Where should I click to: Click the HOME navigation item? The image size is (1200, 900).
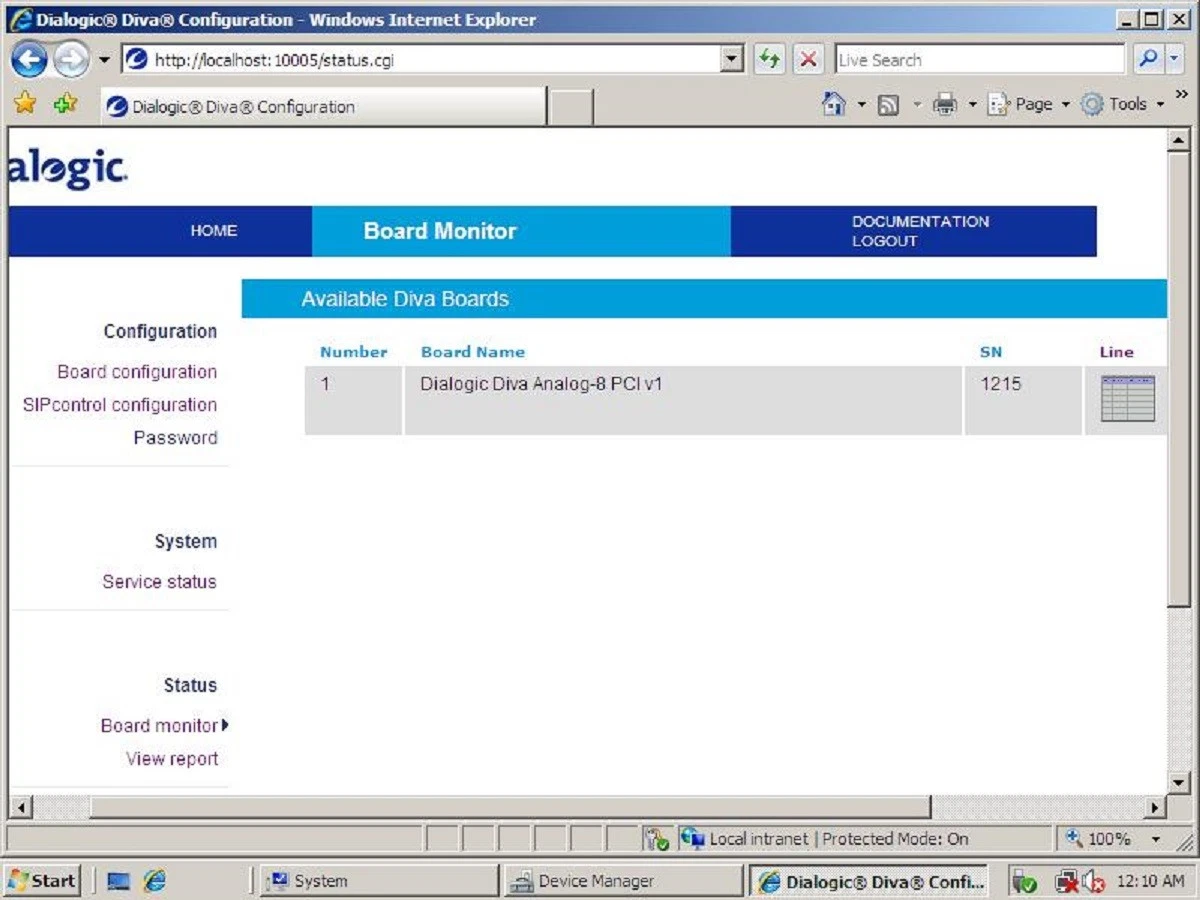pos(214,231)
